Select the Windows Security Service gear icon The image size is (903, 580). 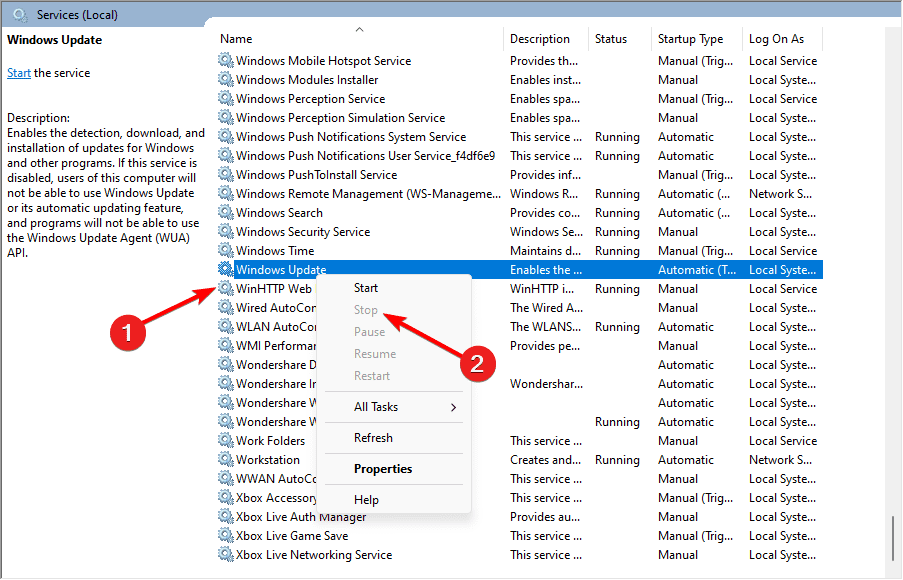point(226,232)
